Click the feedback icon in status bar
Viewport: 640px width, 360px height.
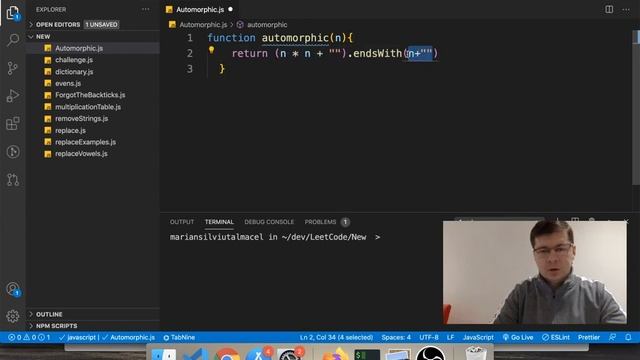point(612,337)
